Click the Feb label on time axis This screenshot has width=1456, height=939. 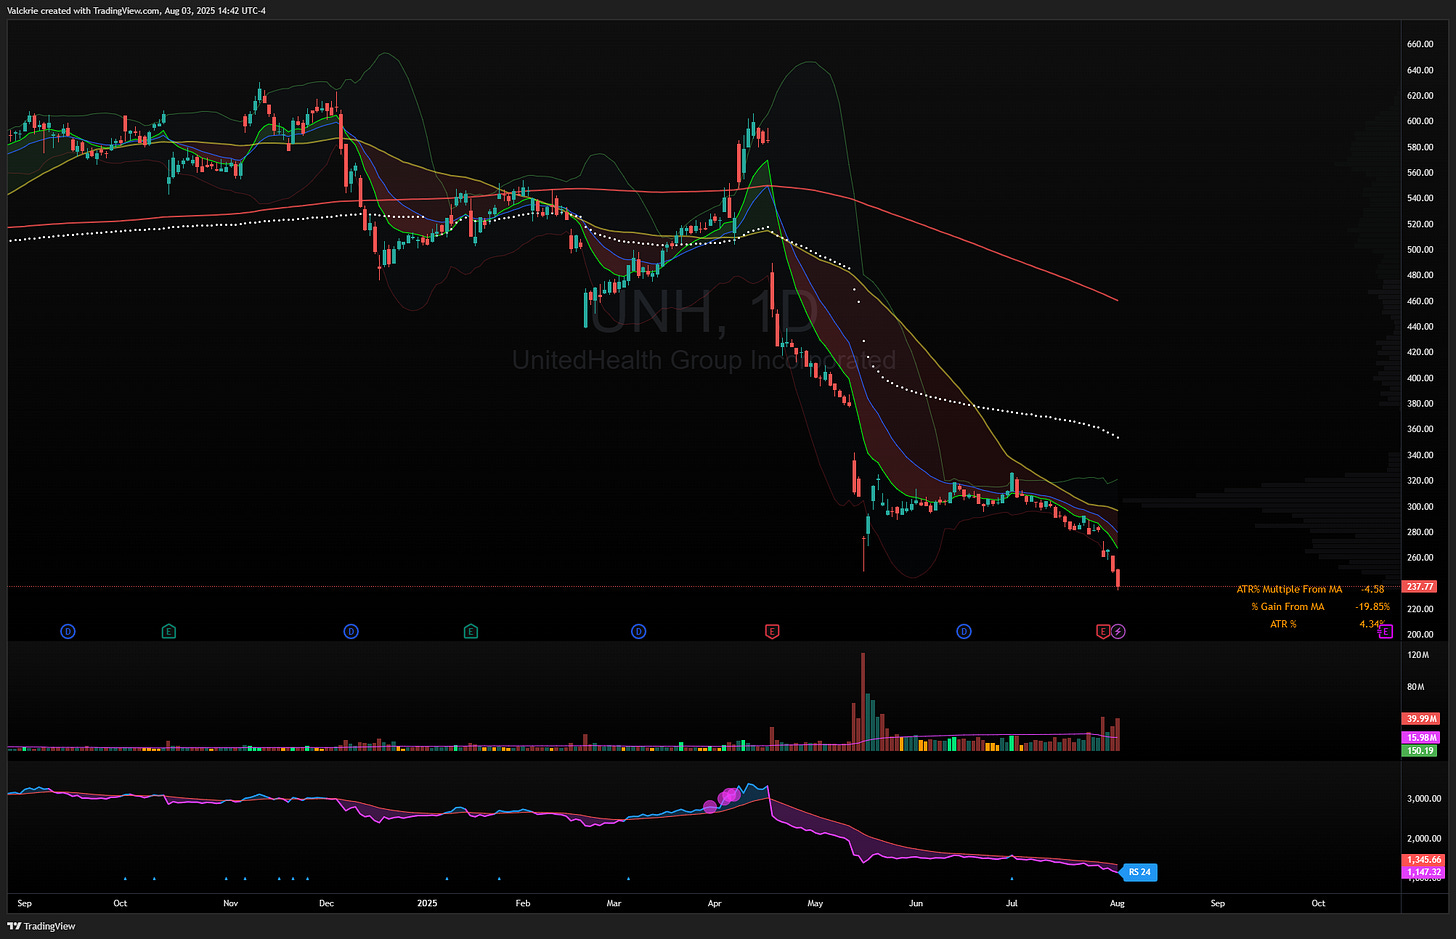coord(522,903)
